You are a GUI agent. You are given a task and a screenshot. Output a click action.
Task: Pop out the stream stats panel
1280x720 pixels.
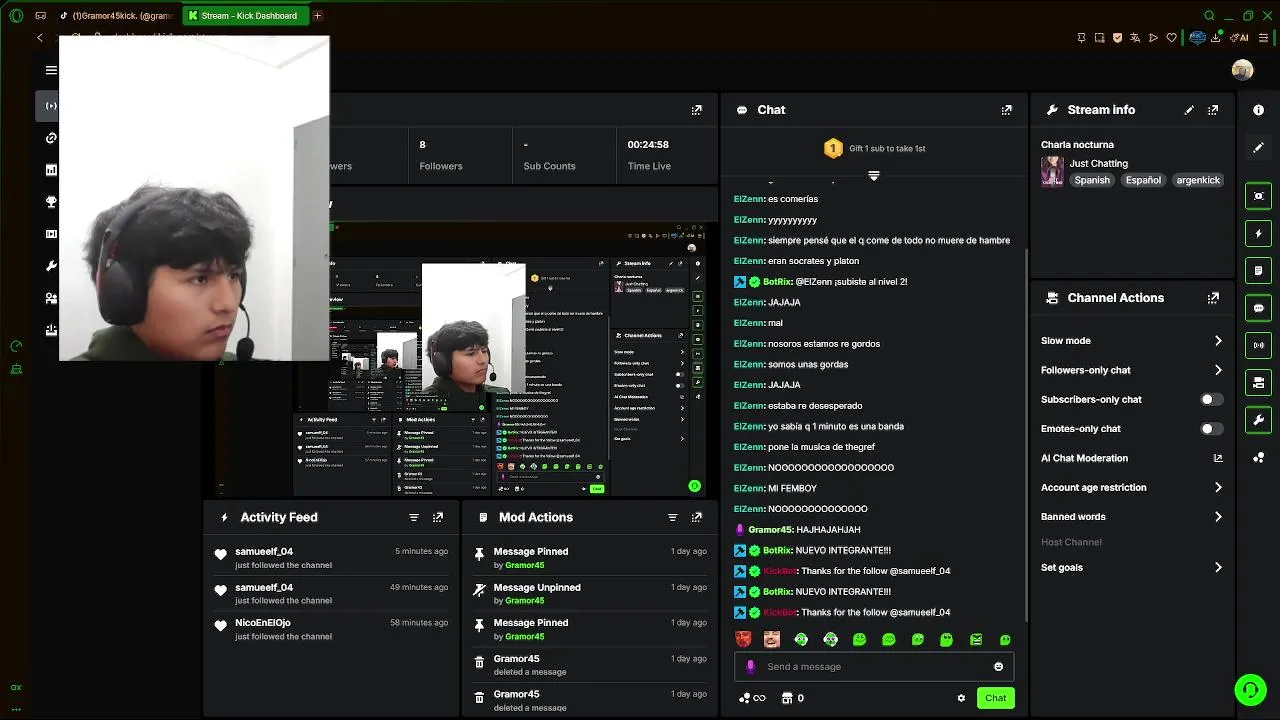(x=697, y=110)
